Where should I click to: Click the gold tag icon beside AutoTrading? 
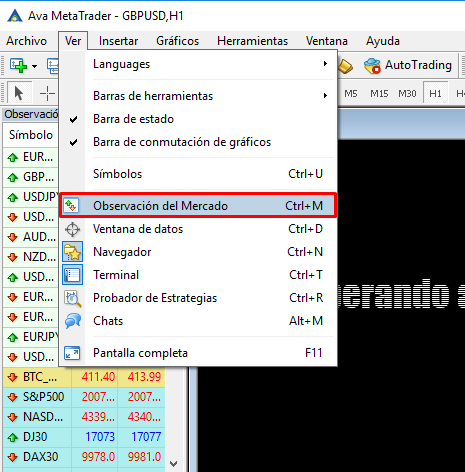pyautogui.click(x=345, y=66)
